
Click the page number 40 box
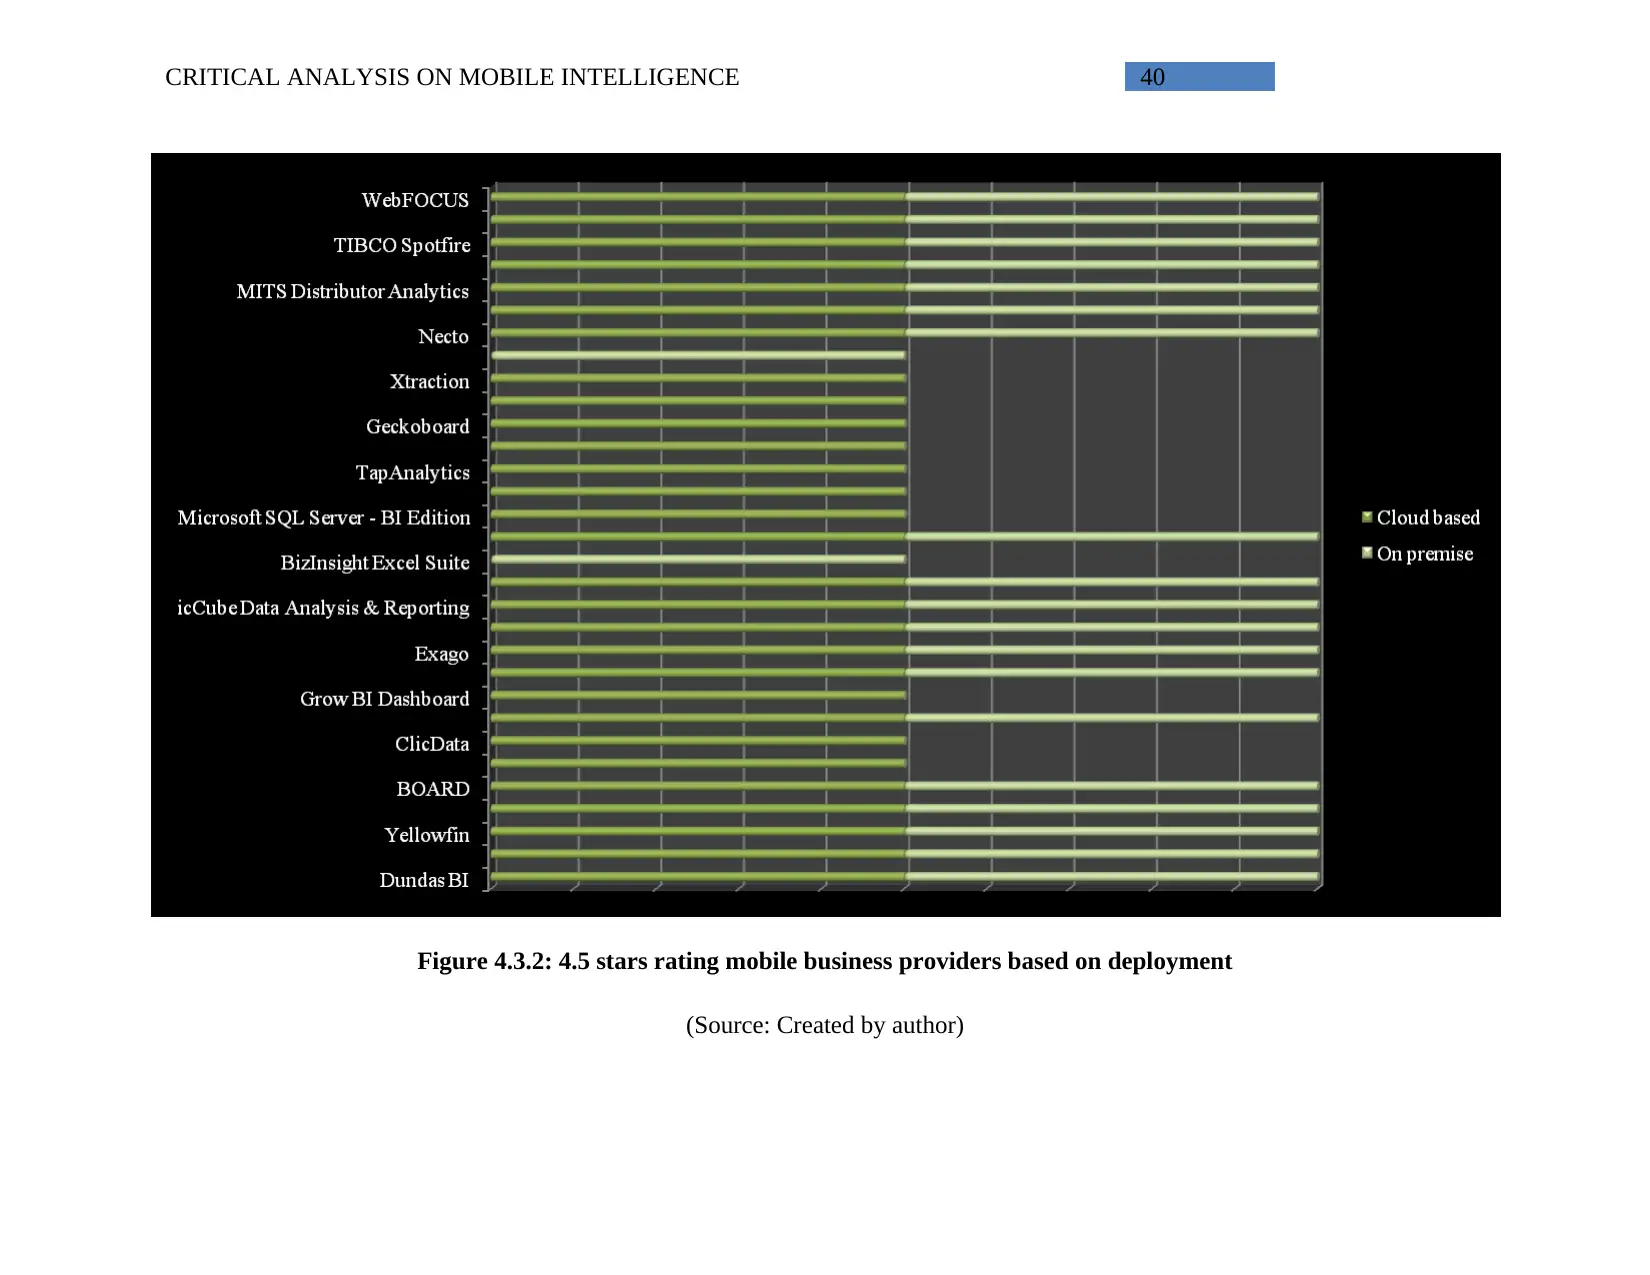coord(1199,77)
